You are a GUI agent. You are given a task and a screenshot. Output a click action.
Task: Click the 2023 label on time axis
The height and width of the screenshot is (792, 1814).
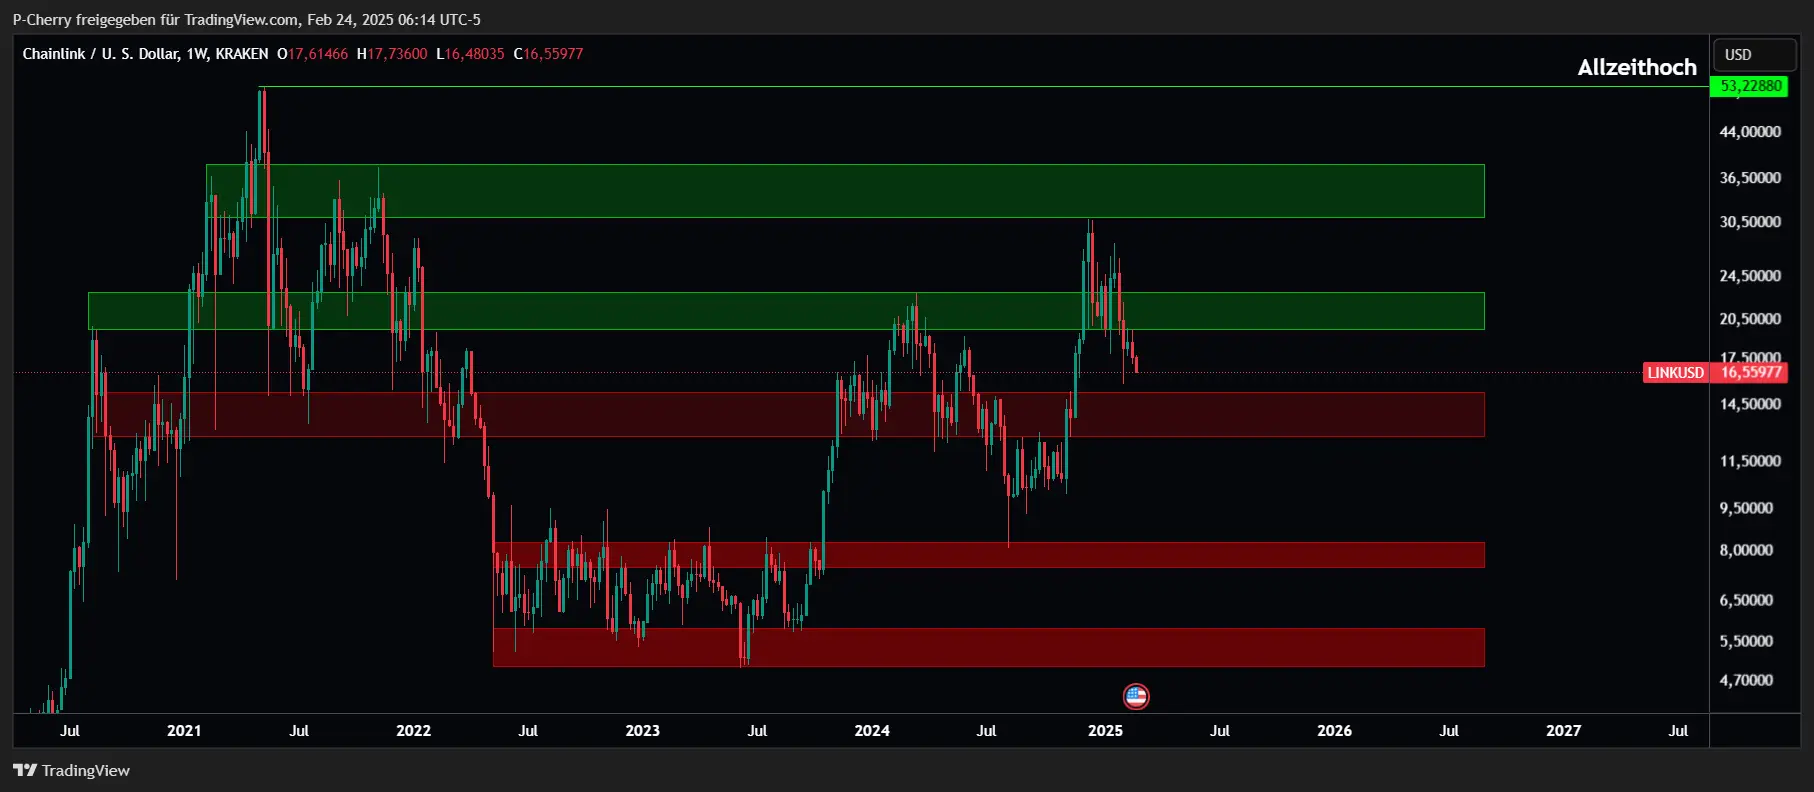tap(642, 731)
